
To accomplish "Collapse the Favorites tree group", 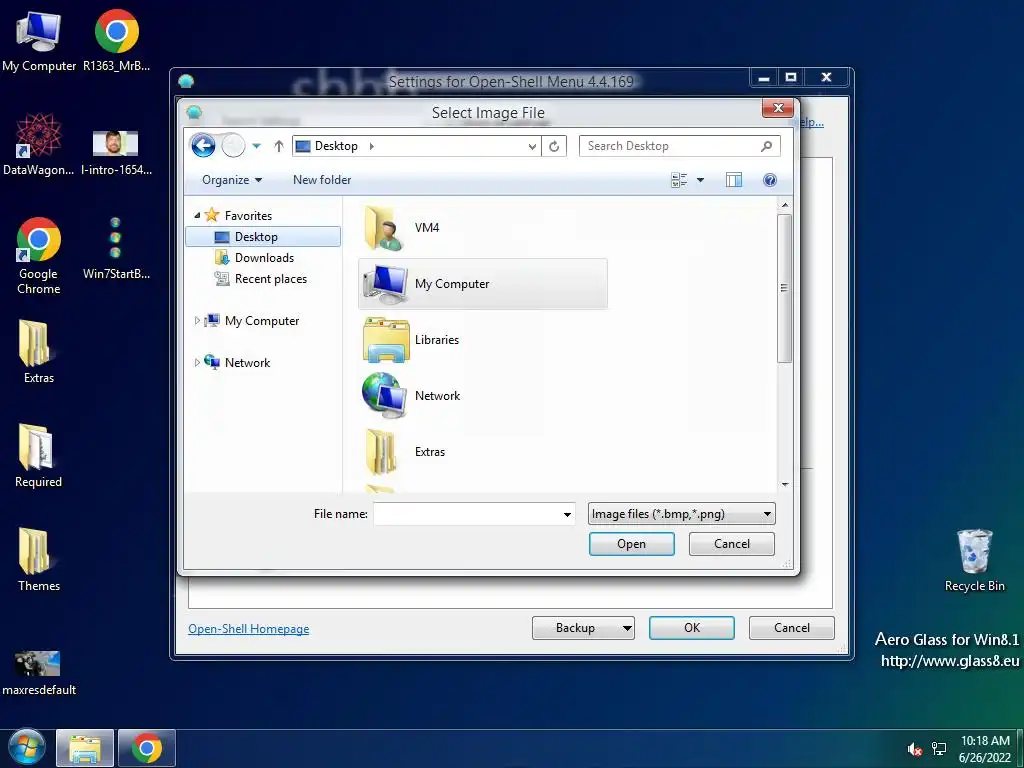I will click(x=197, y=215).
